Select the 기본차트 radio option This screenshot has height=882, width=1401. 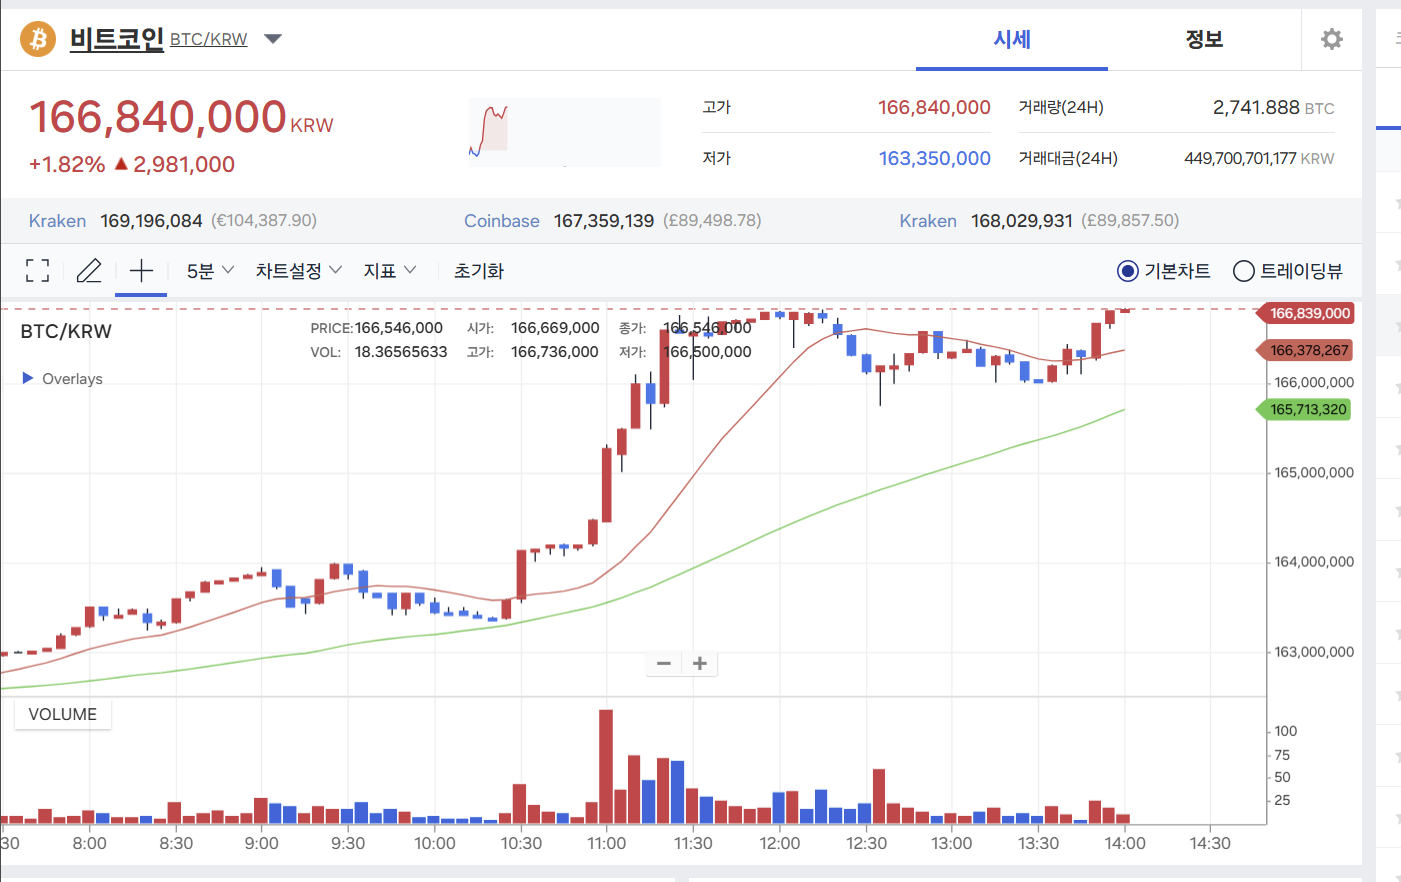[x=1128, y=271]
